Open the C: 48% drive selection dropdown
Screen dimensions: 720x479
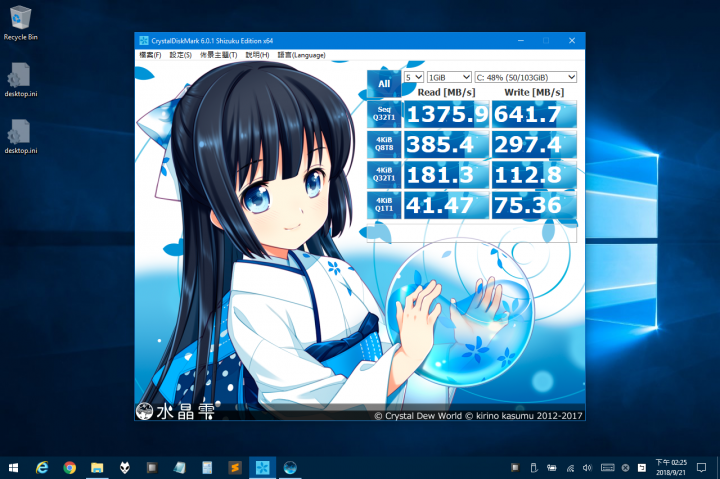(525, 77)
